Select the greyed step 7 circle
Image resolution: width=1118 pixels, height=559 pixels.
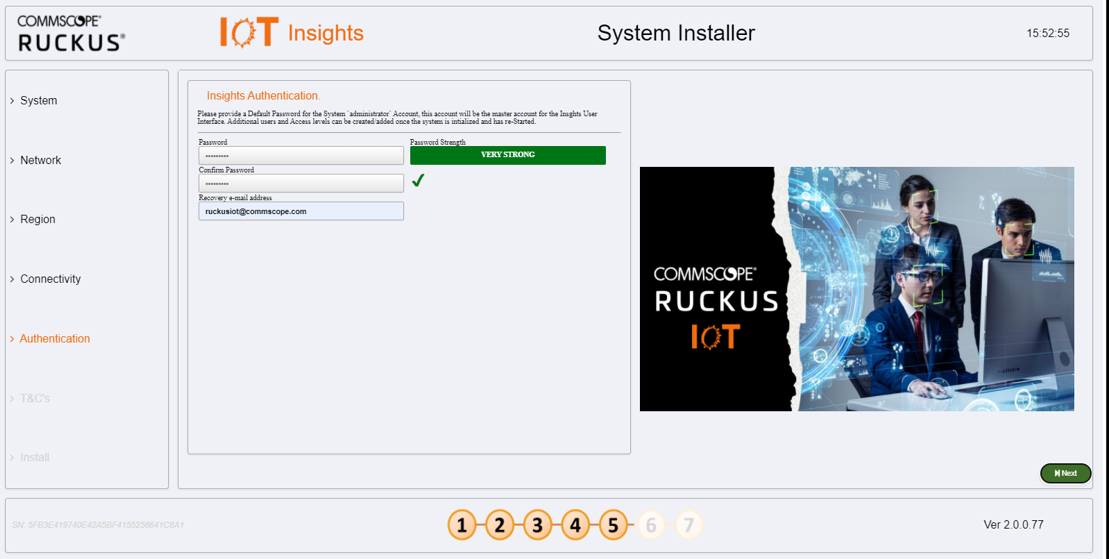pyautogui.click(x=688, y=525)
